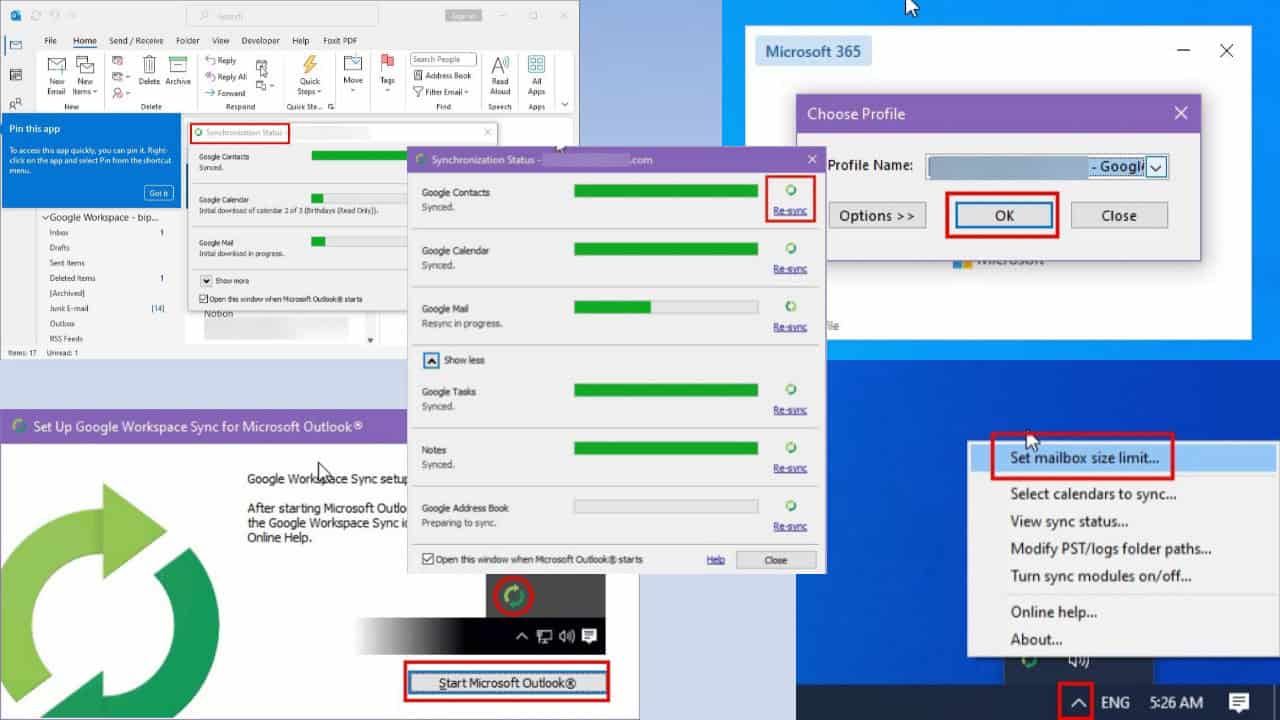Click the Google Address Book progress bar
This screenshot has height=720, width=1280.
(x=666, y=506)
